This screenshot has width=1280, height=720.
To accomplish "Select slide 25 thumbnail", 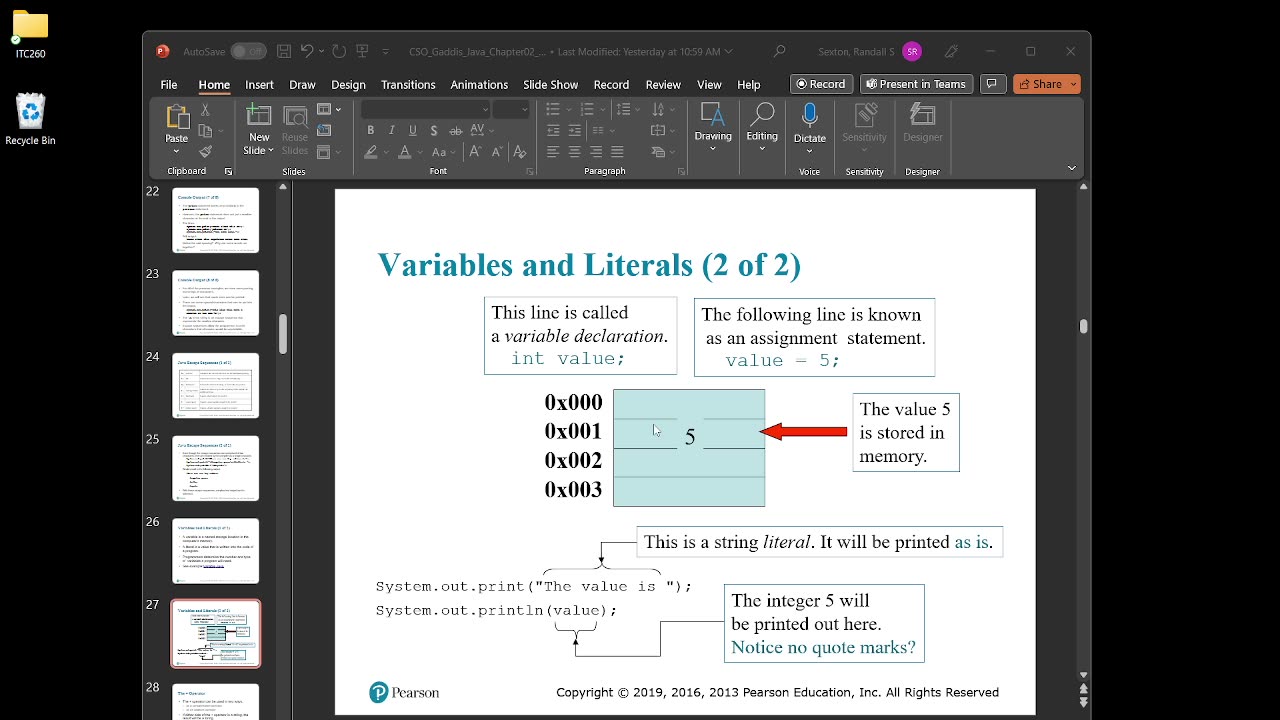I will coord(215,468).
